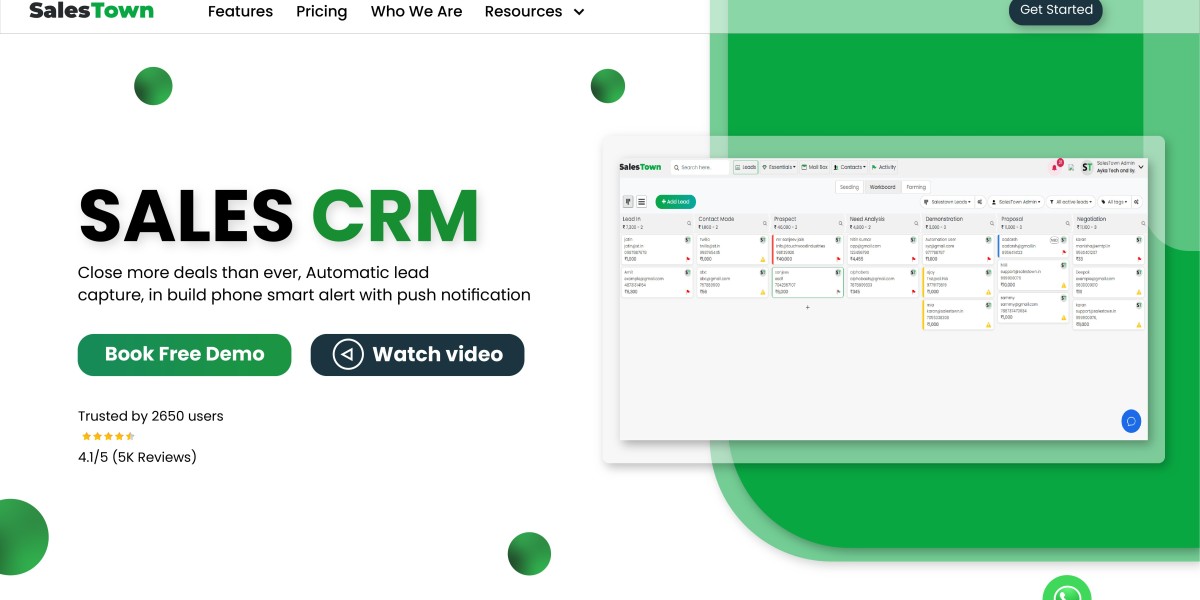
Task: Click the plus icon below Prospect cards
Action: (x=808, y=307)
